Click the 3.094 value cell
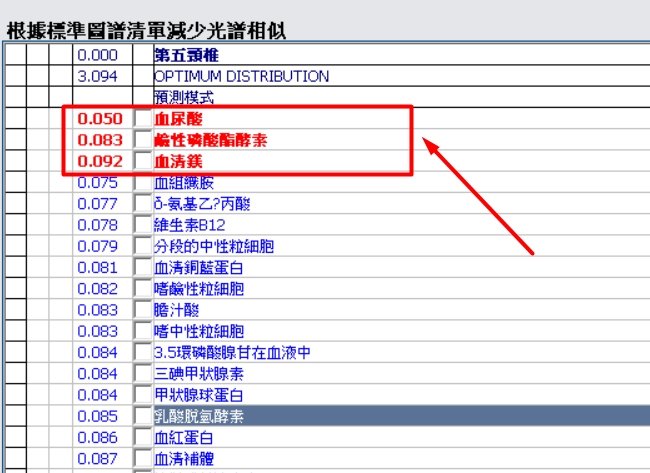The width and height of the screenshot is (650, 473). [x=97, y=76]
